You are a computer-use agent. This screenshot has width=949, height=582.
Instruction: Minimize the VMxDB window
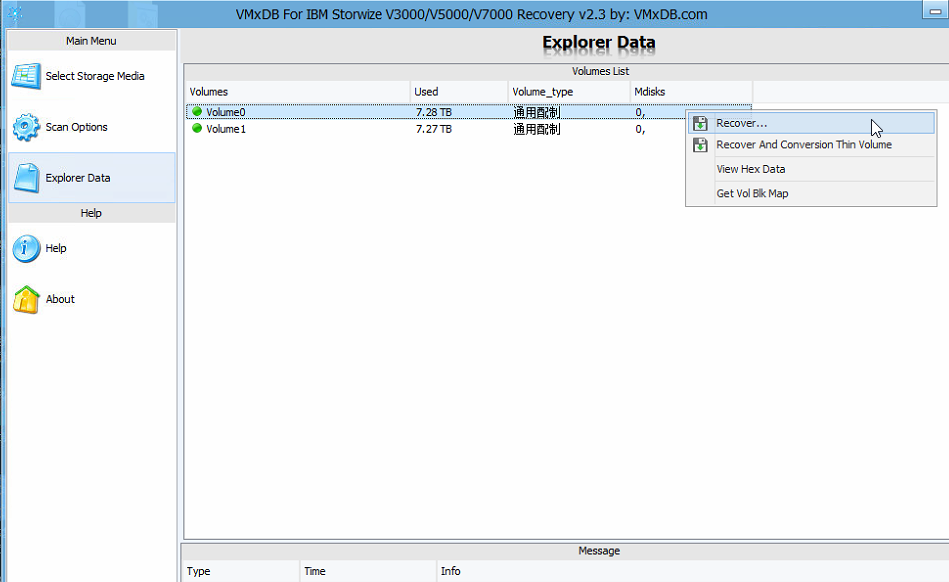(935, 10)
